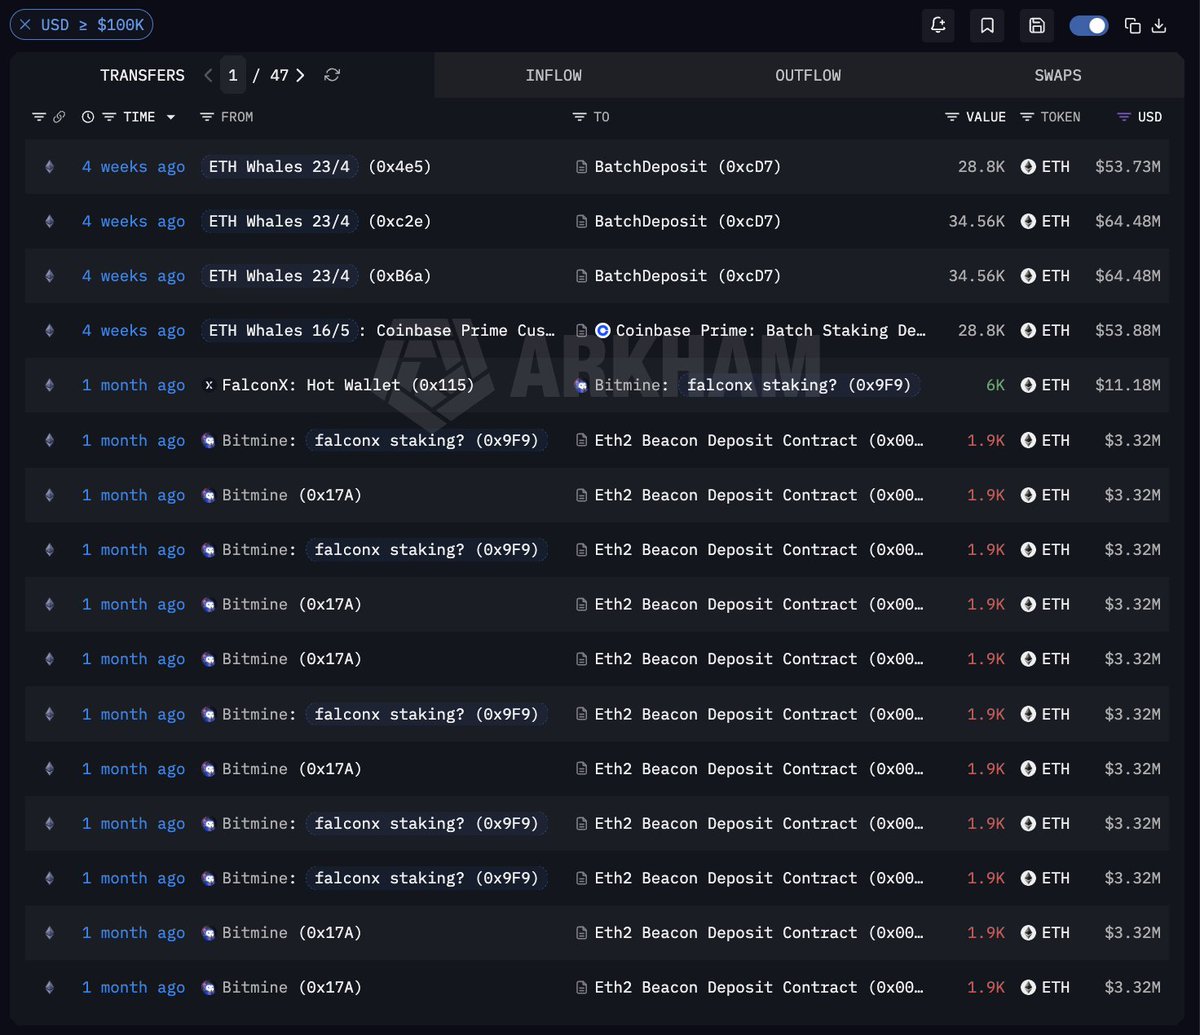Click contract document icon in $53.73M row
The height and width of the screenshot is (1035, 1200).
581,167
